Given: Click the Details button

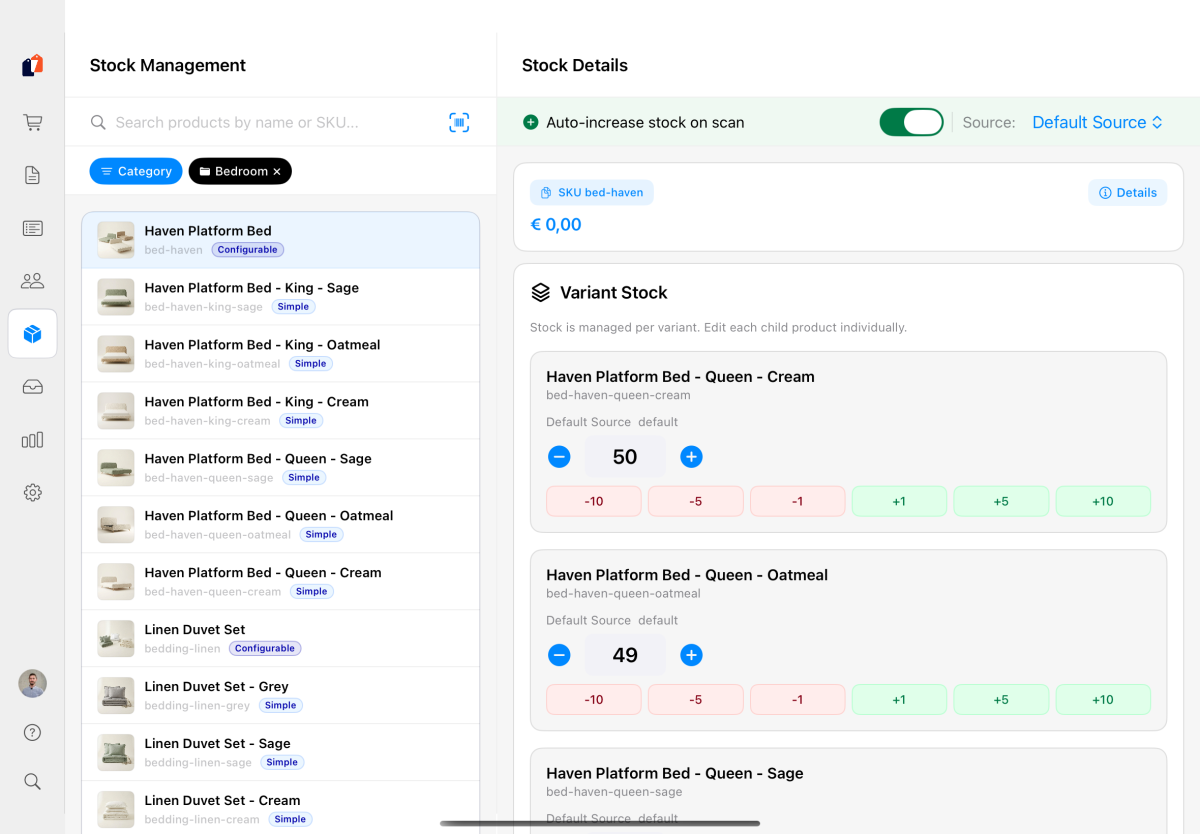Looking at the screenshot, I should tap(1127, 193).
